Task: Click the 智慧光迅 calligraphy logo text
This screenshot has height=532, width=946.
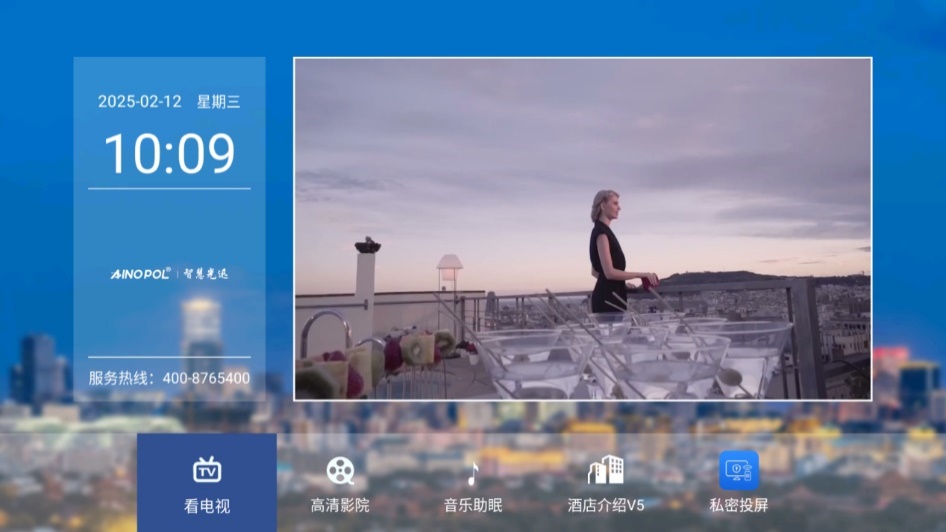Action: (205, 273)
